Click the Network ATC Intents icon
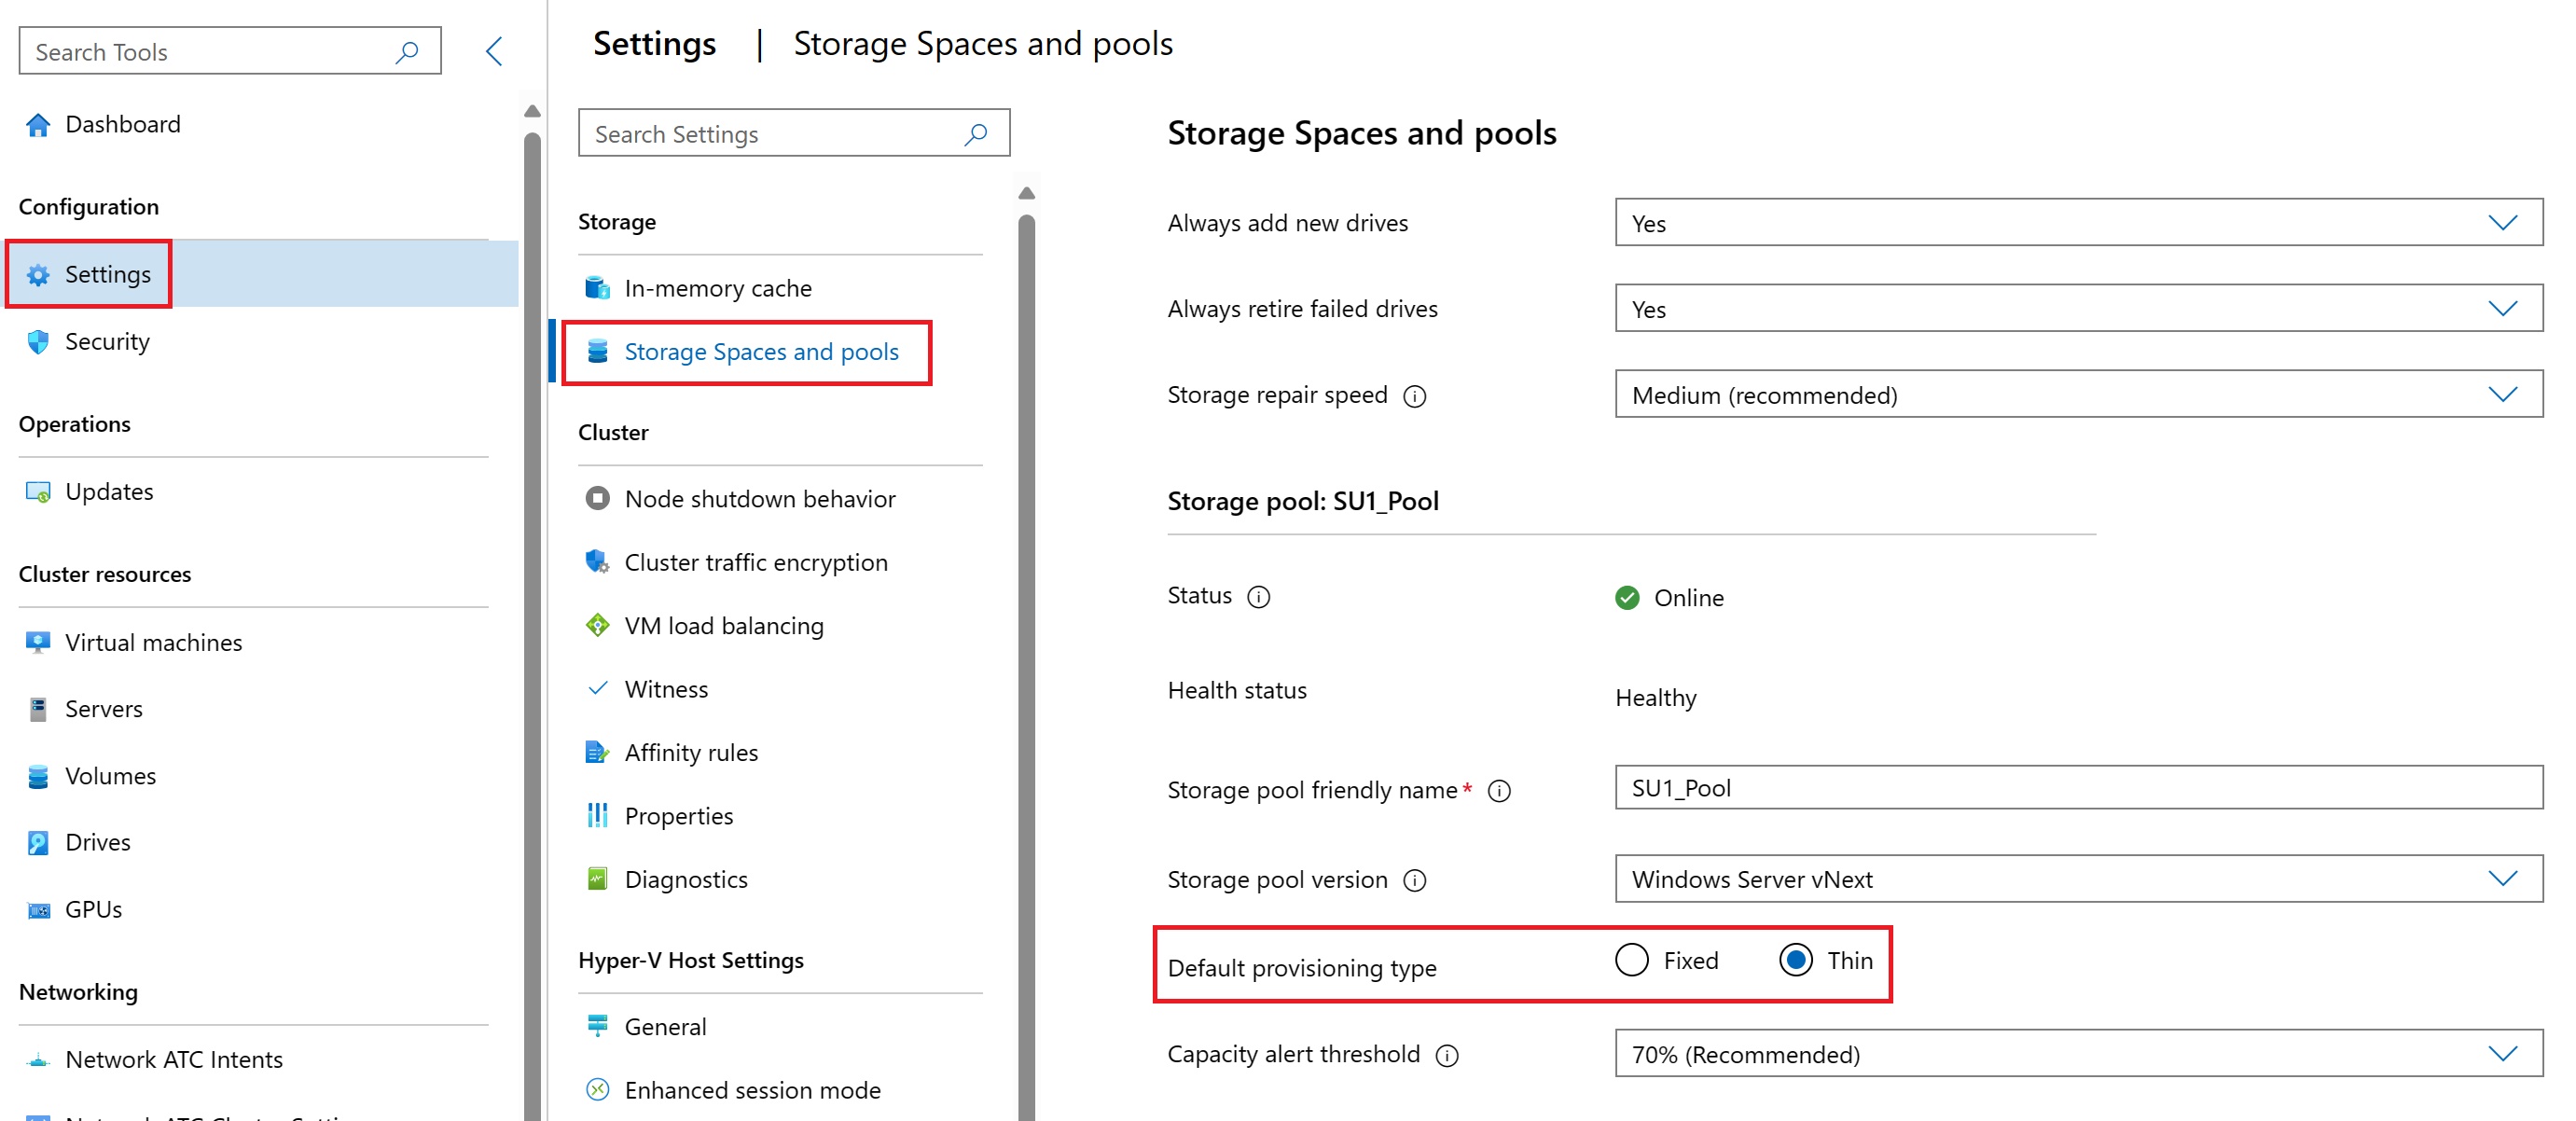This screenshot has width=2576, height=1121. 38,1060
